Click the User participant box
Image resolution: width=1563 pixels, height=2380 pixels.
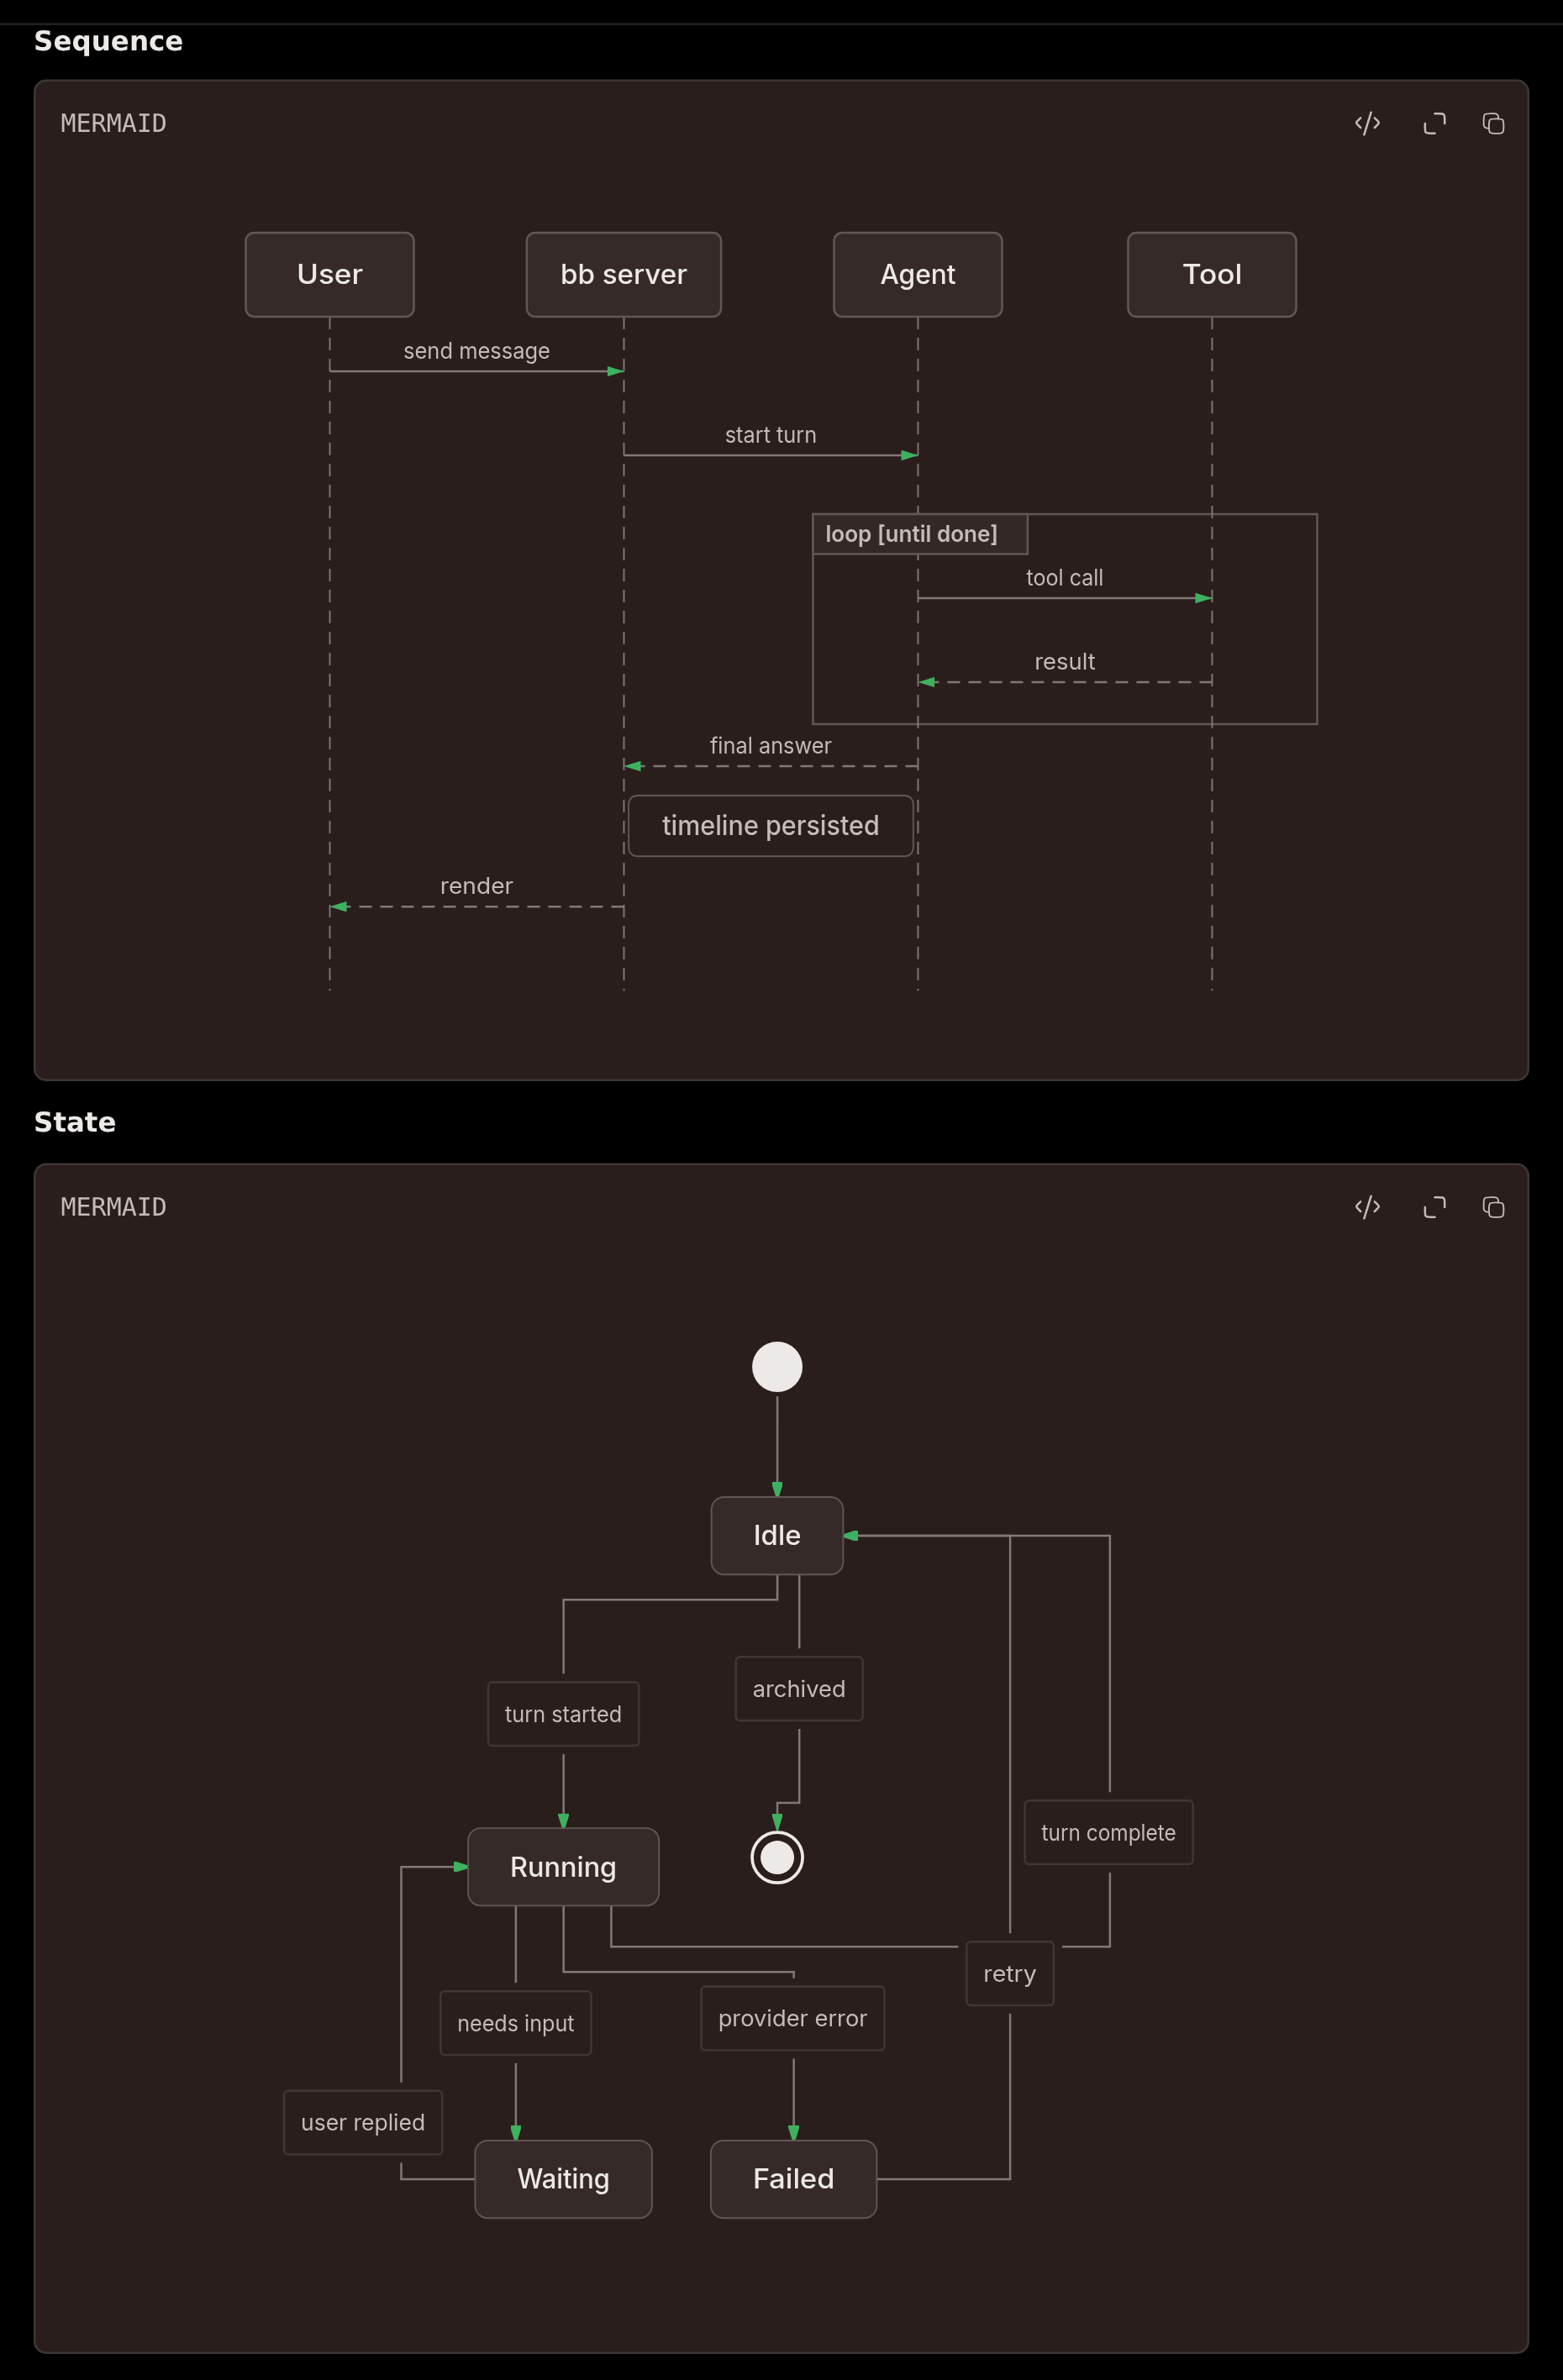pos(330,275)
